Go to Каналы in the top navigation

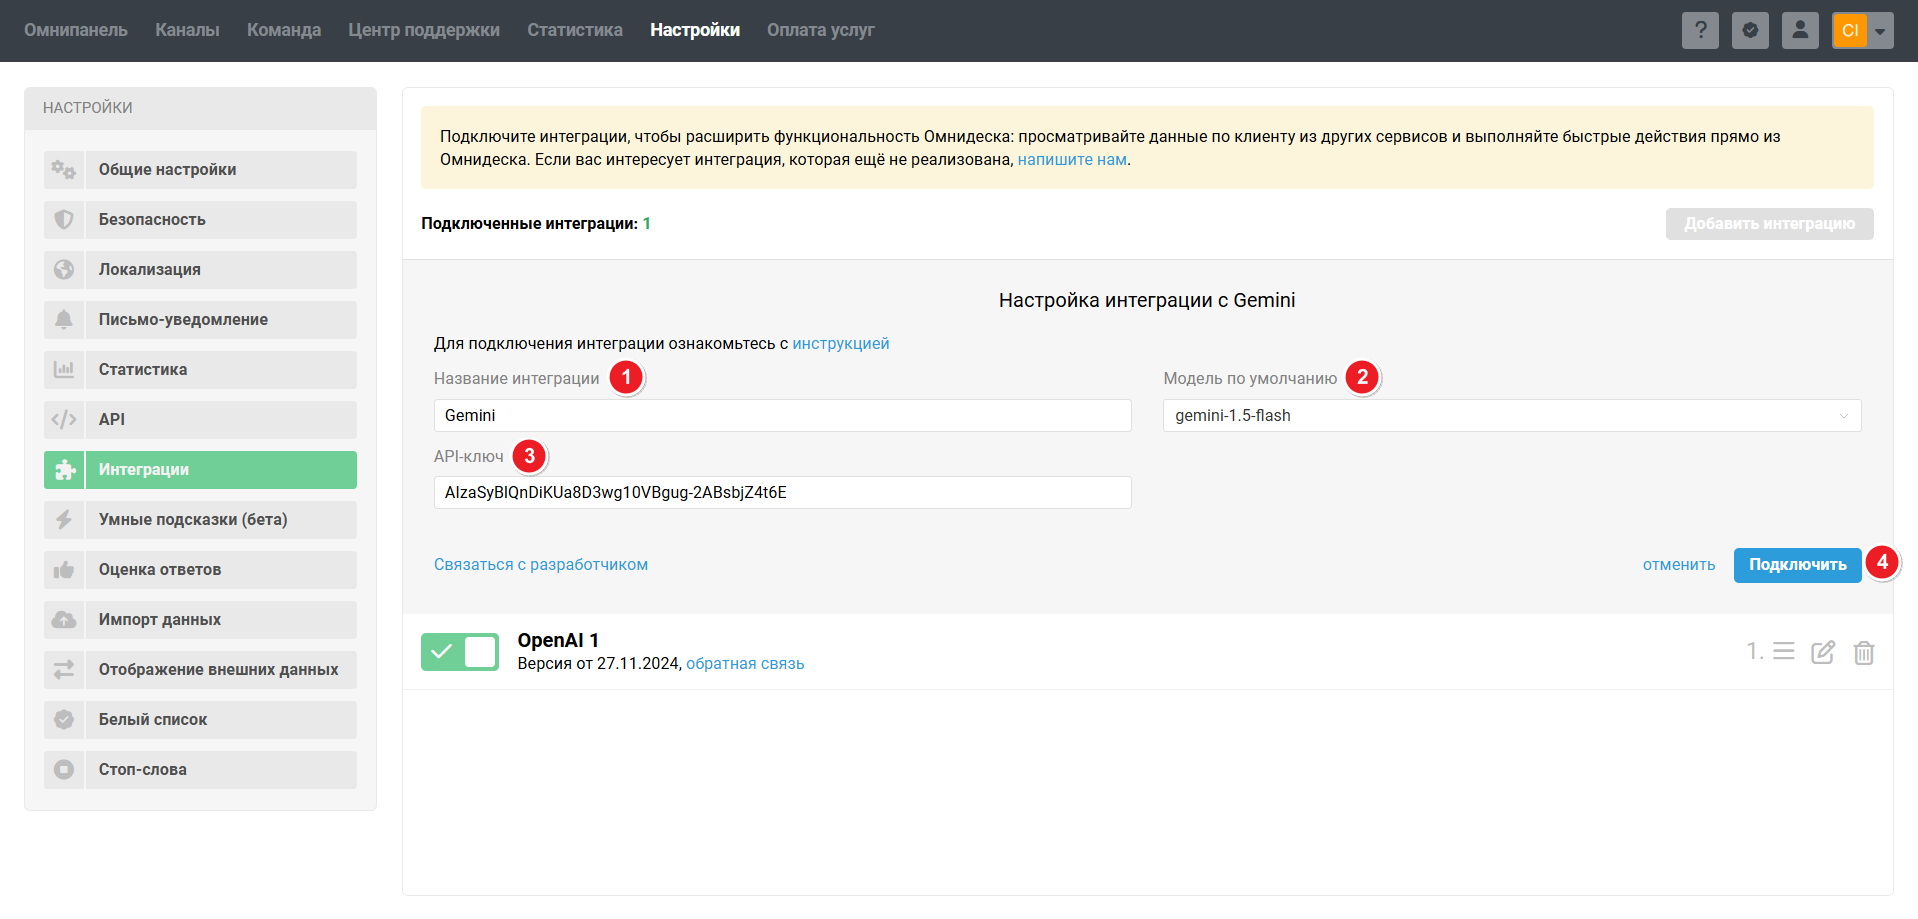click(187, 30)
